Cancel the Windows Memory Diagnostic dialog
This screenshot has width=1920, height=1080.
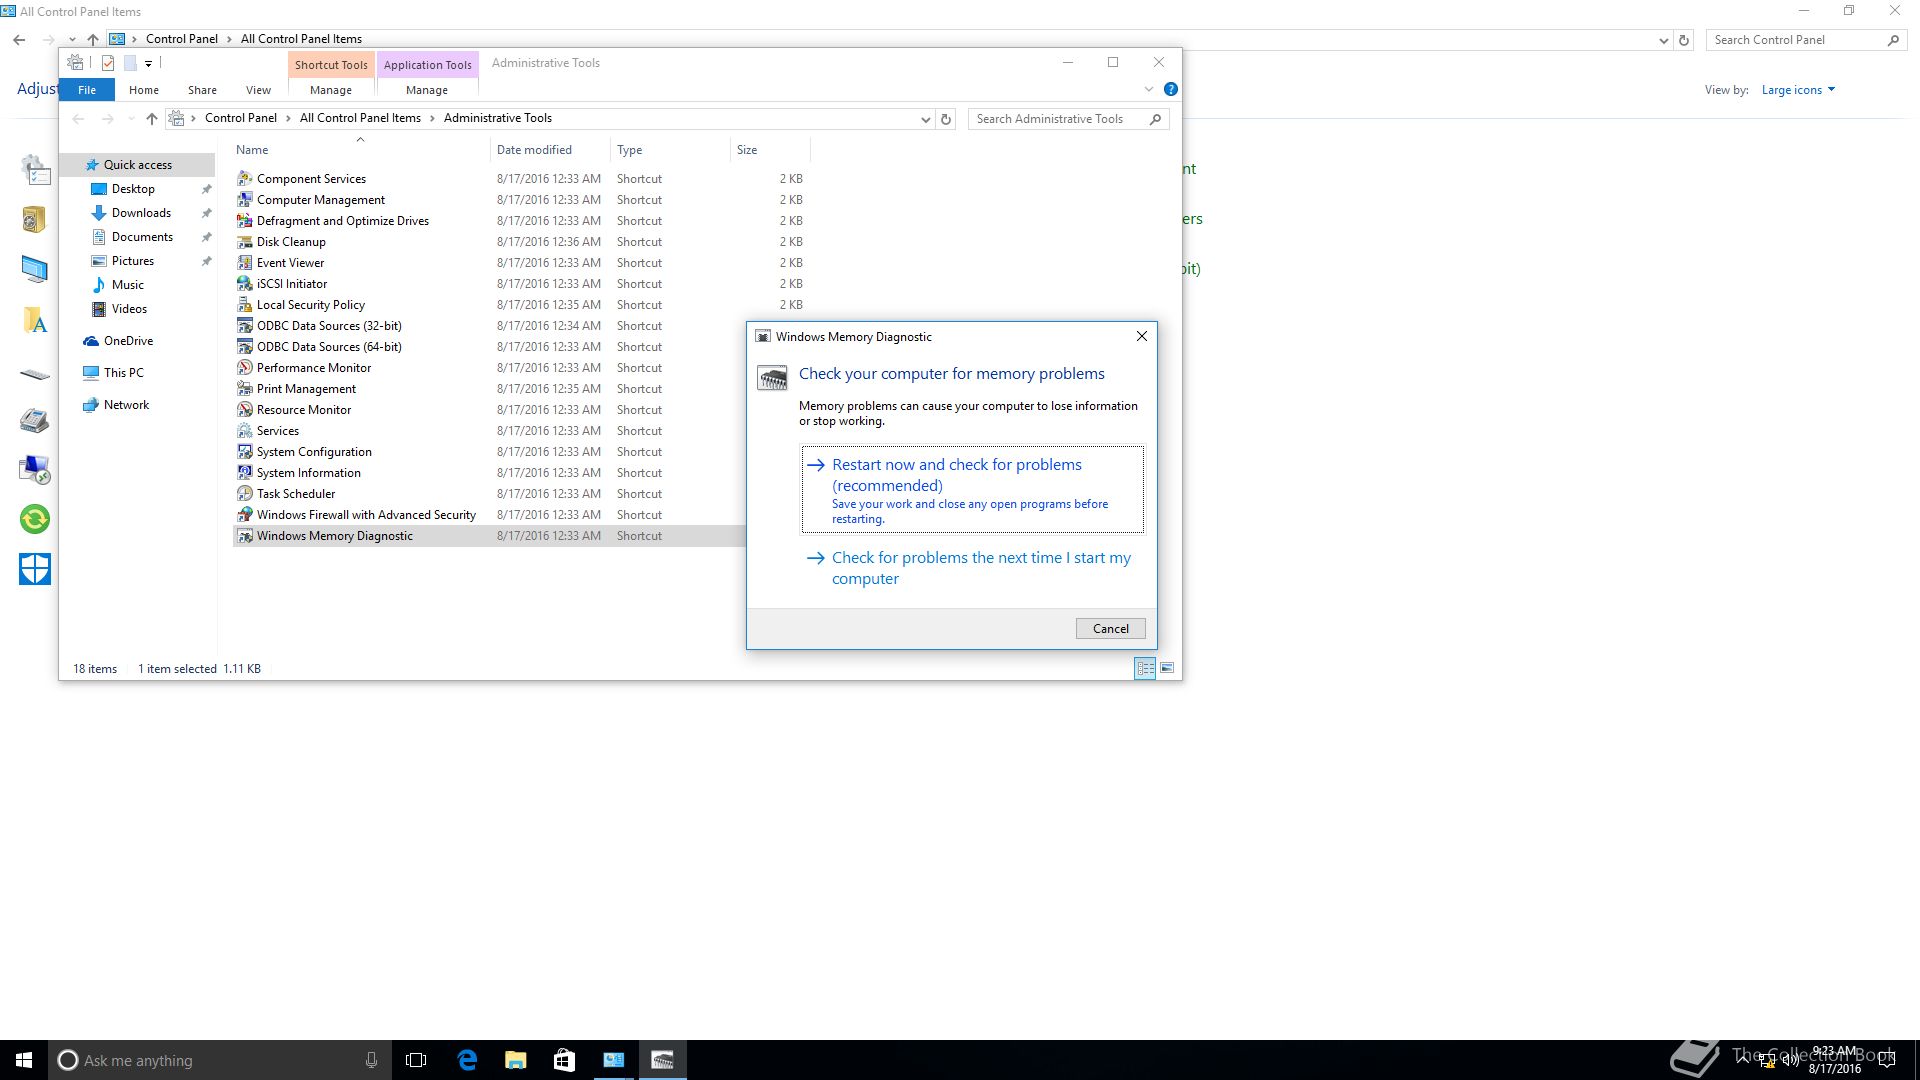(1110, 628)
